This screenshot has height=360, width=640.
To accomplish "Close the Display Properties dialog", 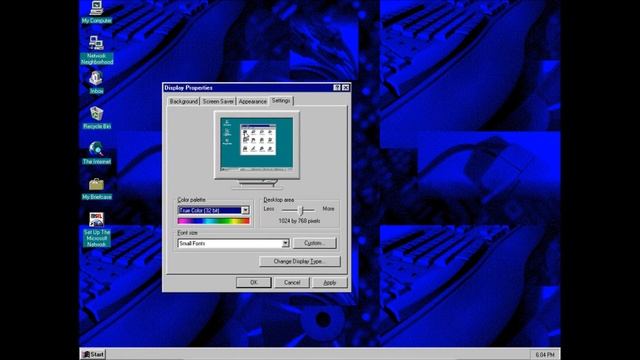I will (345, 88).
